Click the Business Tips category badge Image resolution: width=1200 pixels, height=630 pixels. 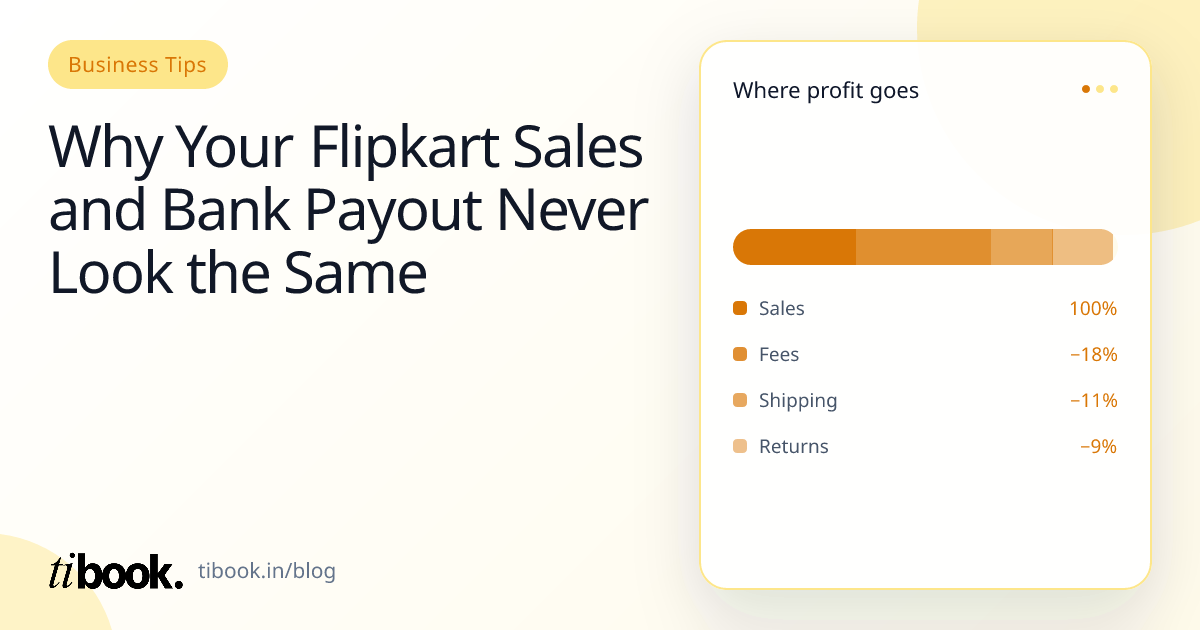click(x=138, y=65)
